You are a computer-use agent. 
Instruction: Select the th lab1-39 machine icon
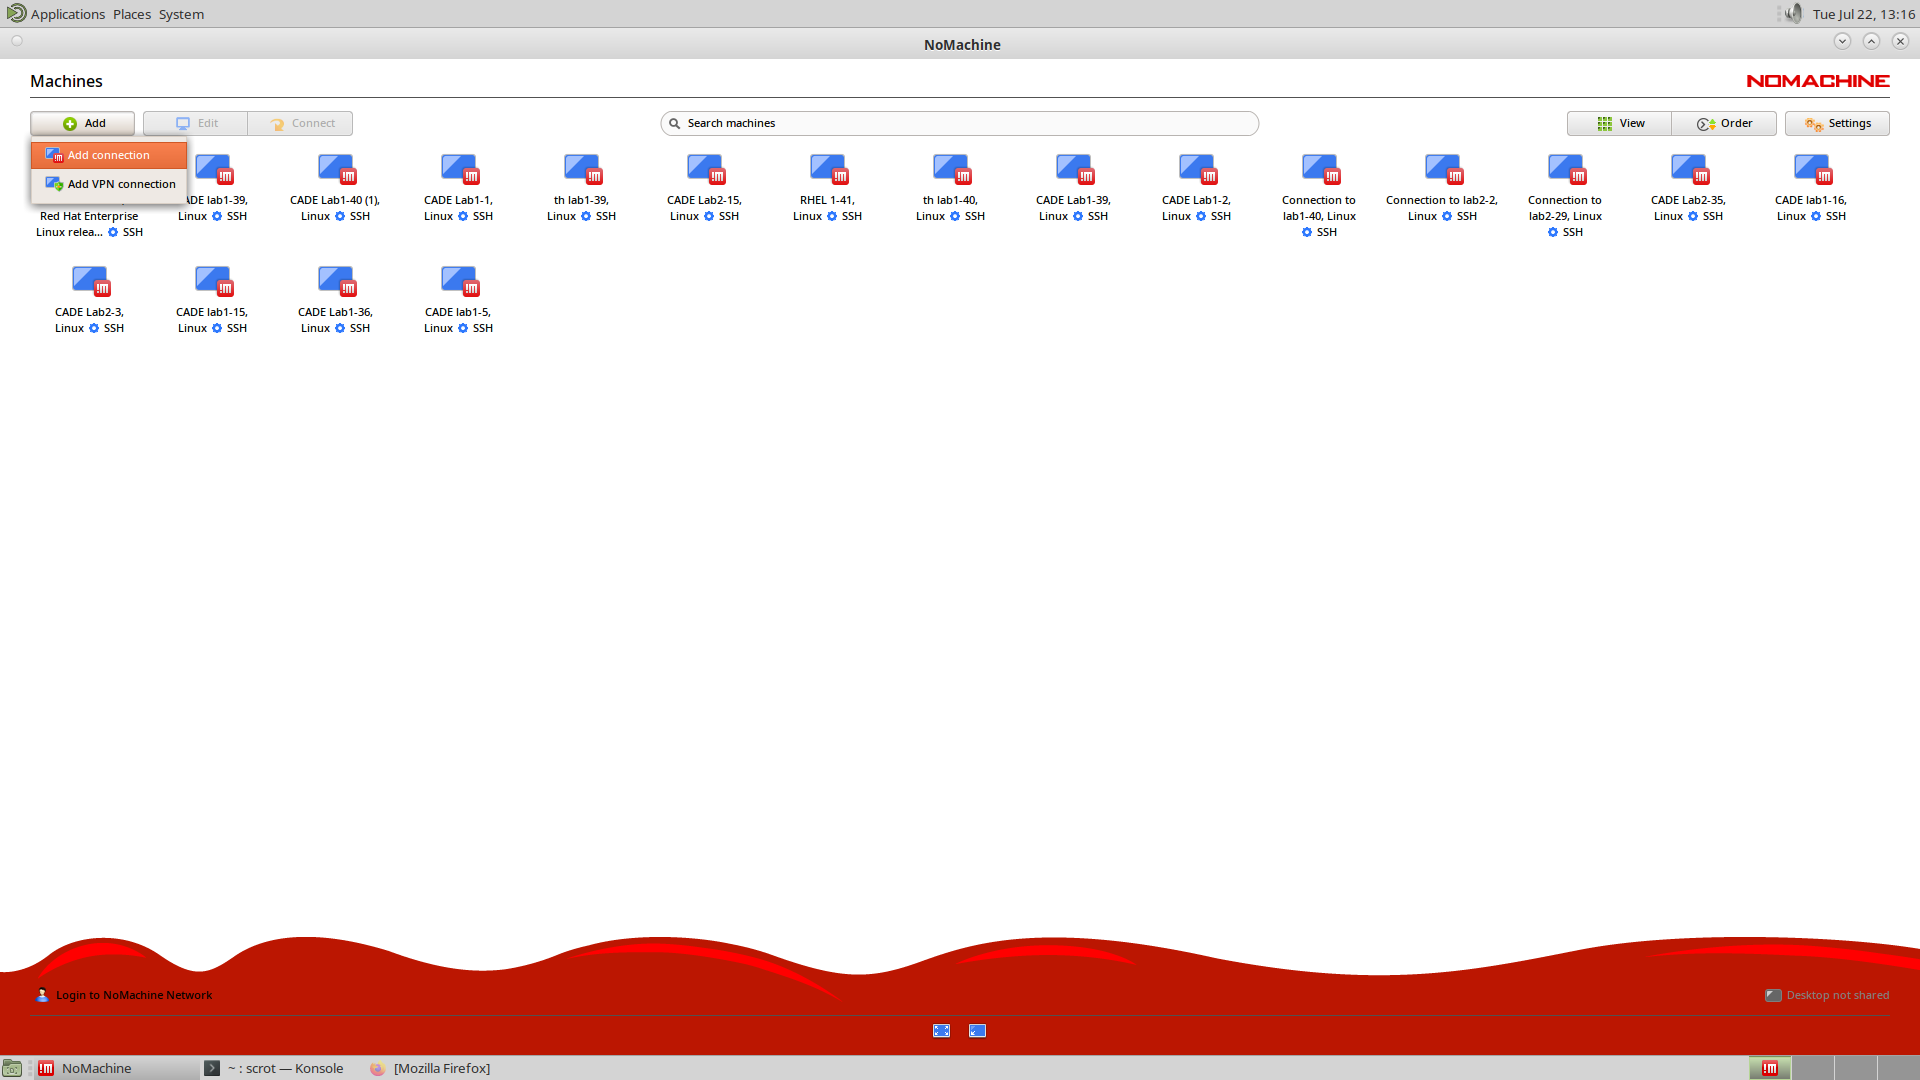click(x=582, y=169)
